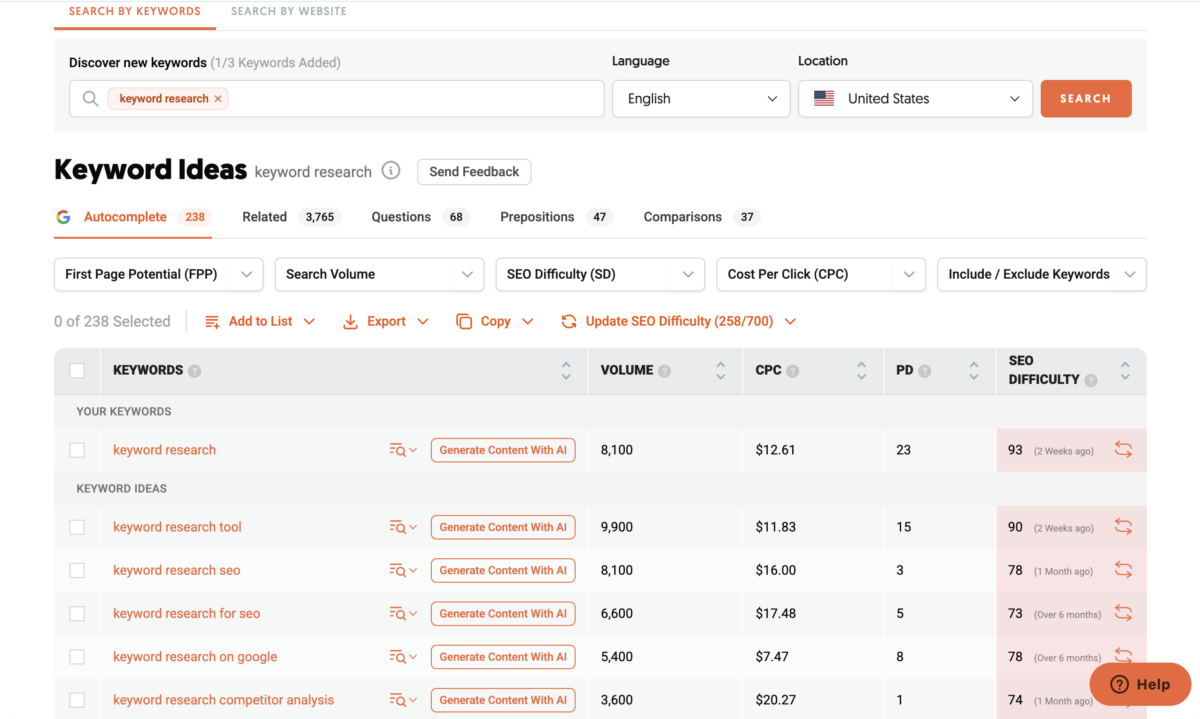
Task: Switch to the Search by Website tab
Action: pos(288,11)
